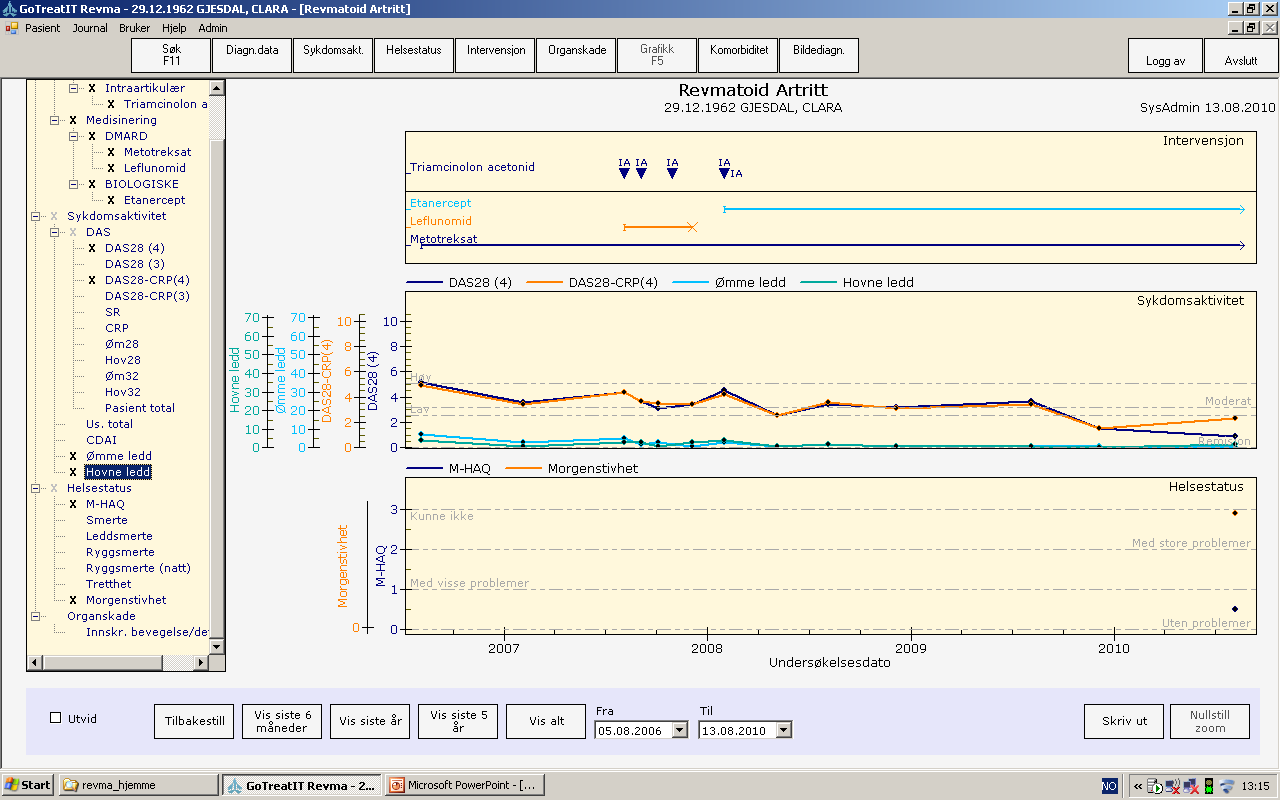Open Bildediagn. section
The height and width of the screenshot is (800, 1280).
pos(819,55)
